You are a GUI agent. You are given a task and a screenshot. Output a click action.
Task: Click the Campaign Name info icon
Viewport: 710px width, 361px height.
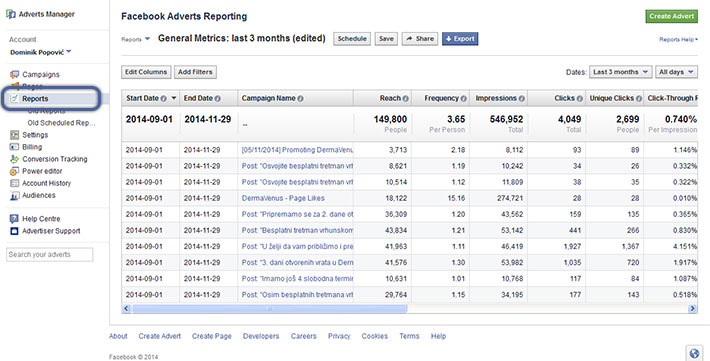(x=300, y=98)
